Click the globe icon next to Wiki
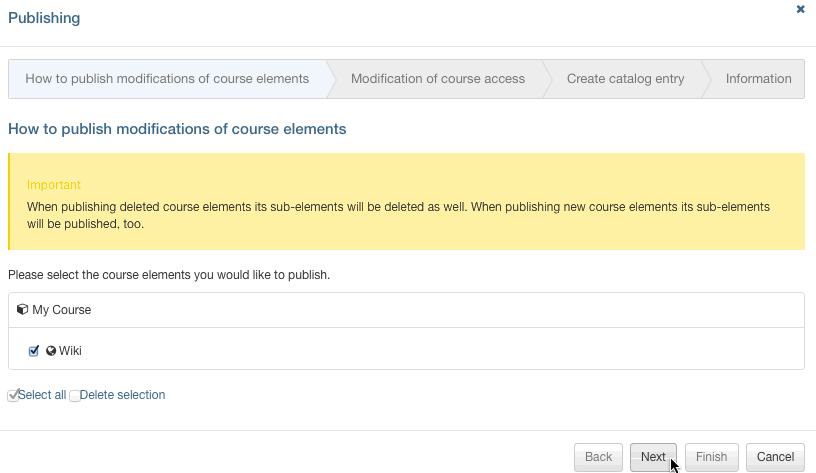Screen dimensions: 816x473 51,350
